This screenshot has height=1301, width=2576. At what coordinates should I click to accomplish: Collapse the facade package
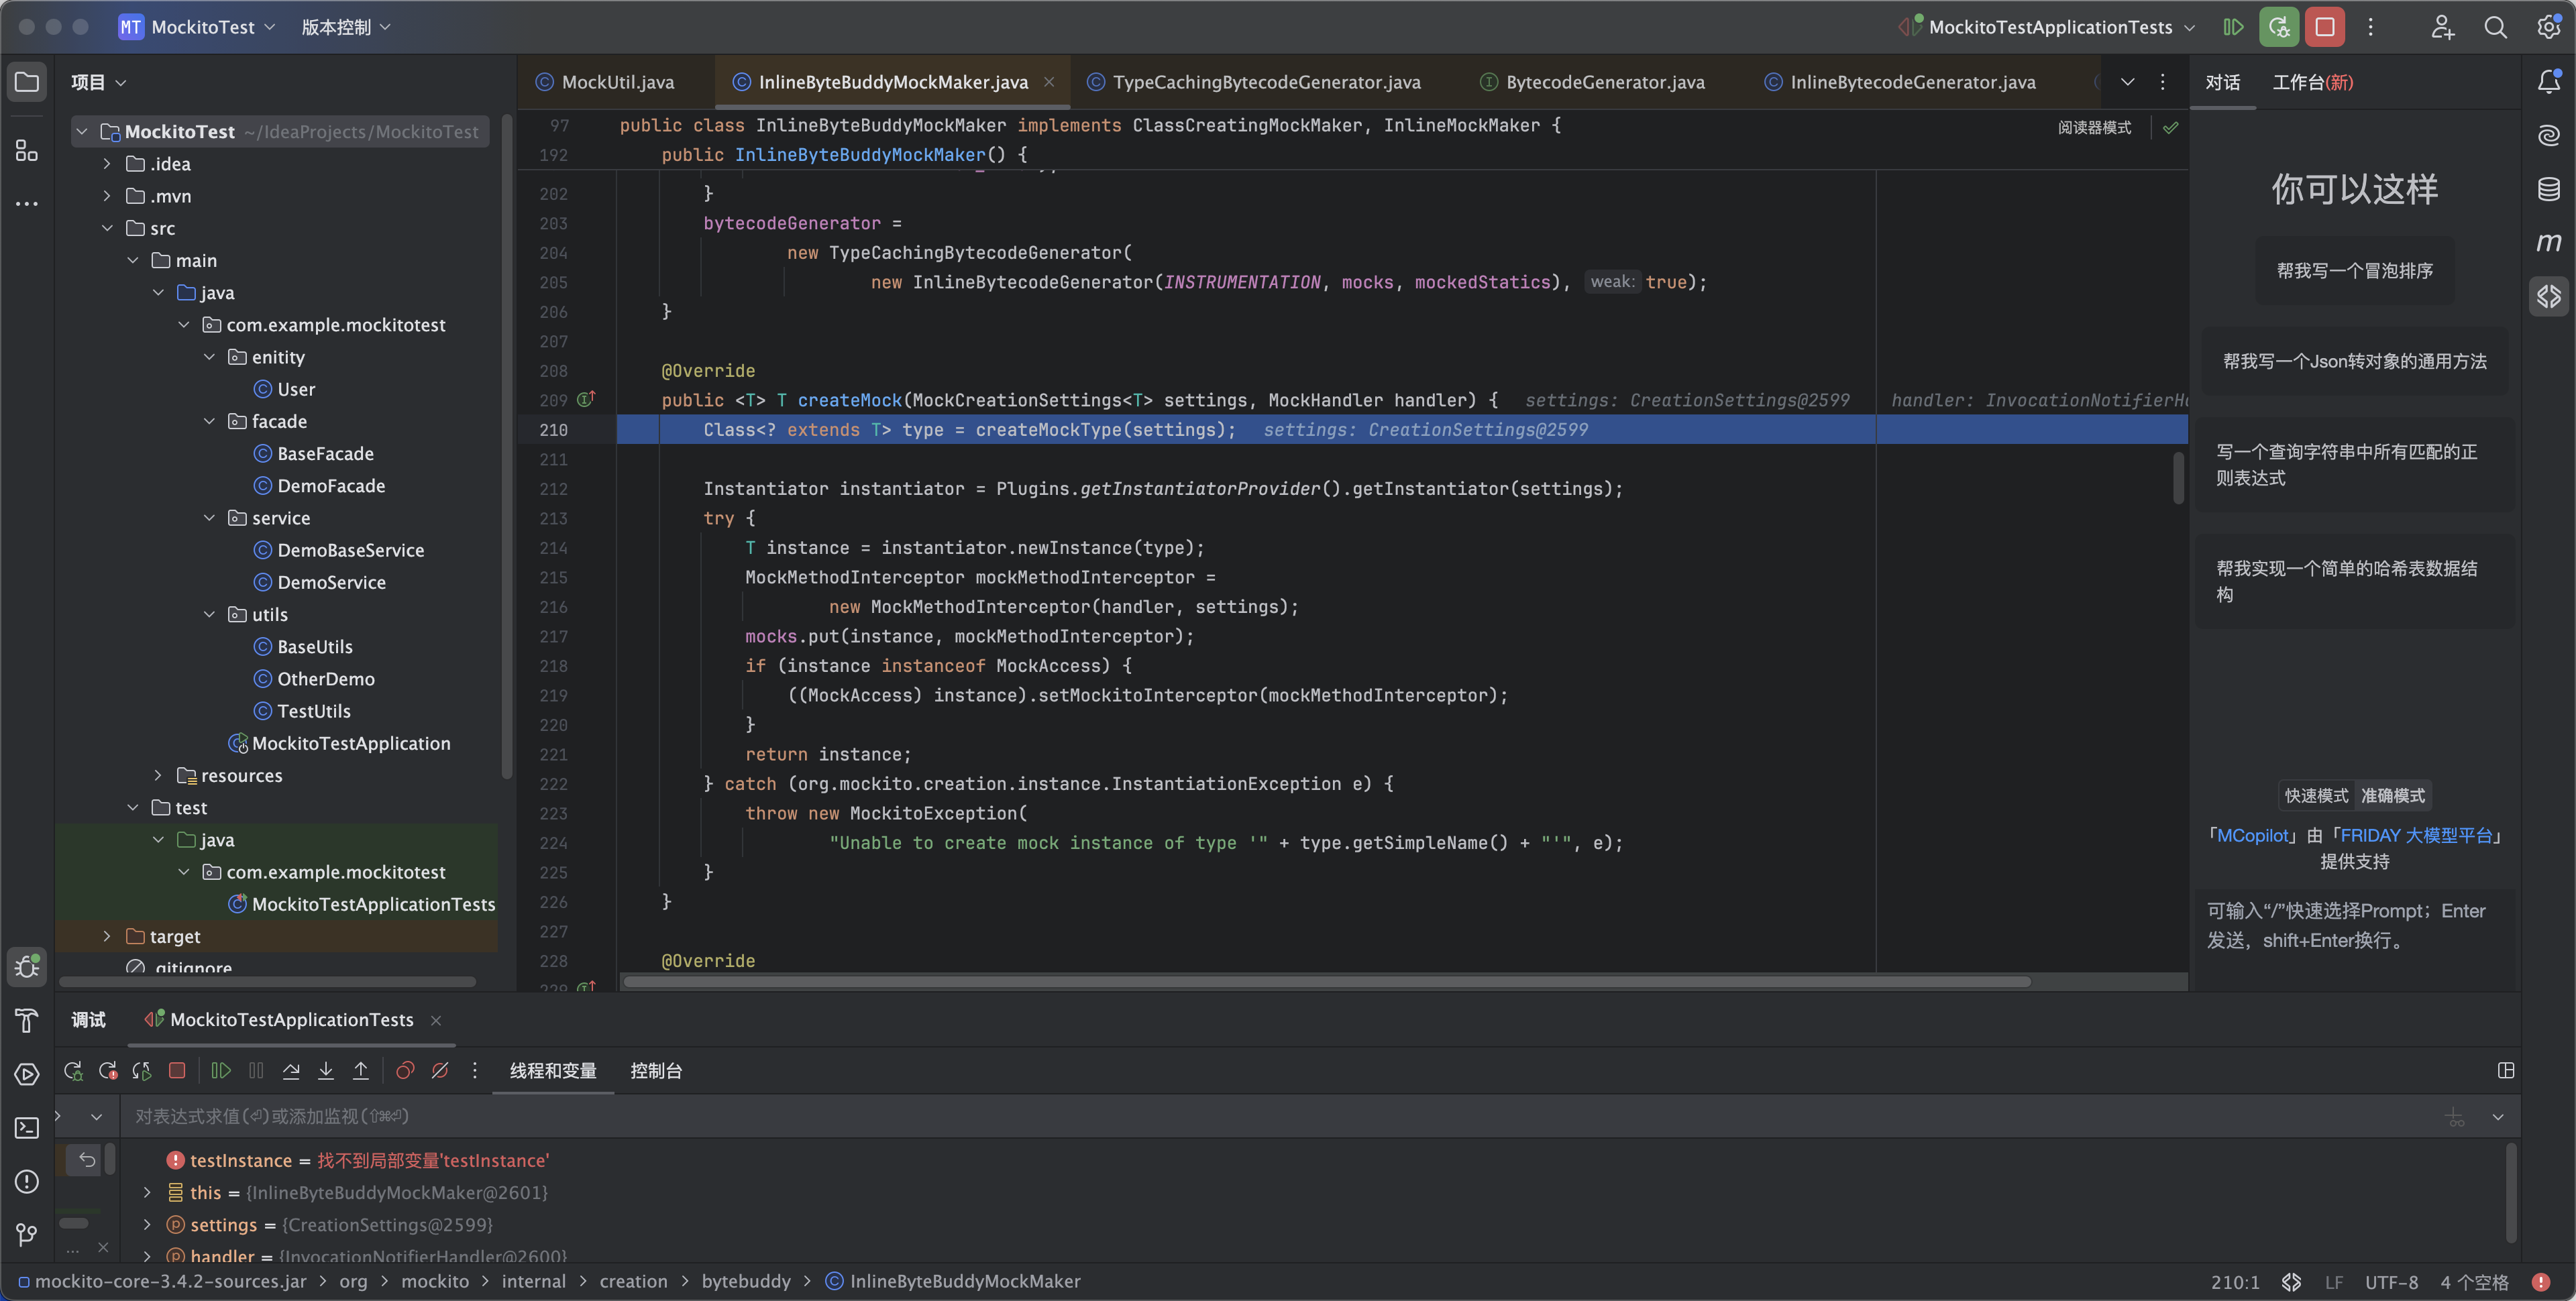209,421
